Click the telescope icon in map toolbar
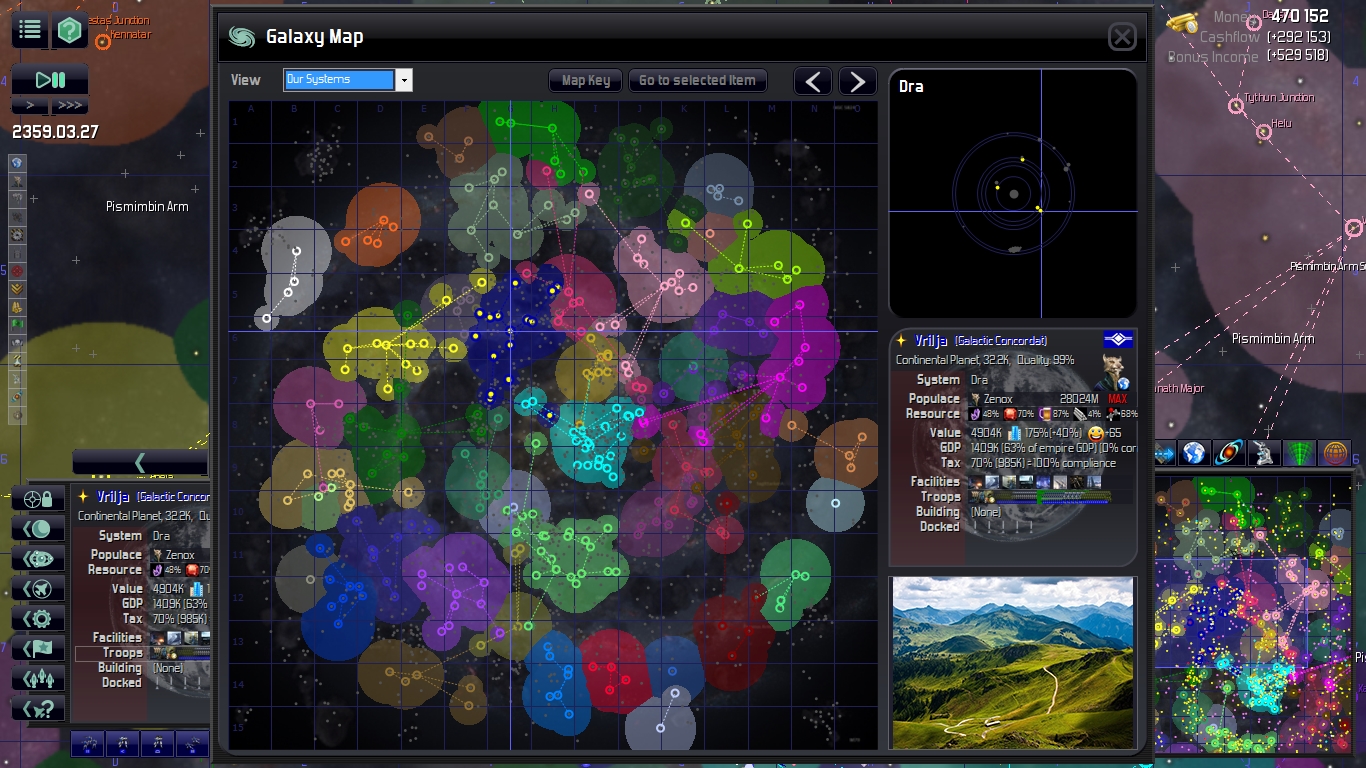This screenshot has width=1366, height=768. [1264, 453]
